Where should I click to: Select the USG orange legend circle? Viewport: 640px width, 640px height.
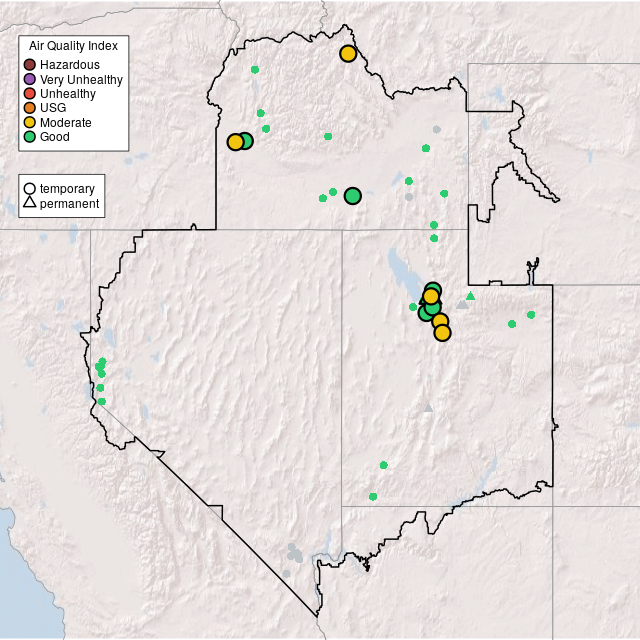click(x=30, y=108)
